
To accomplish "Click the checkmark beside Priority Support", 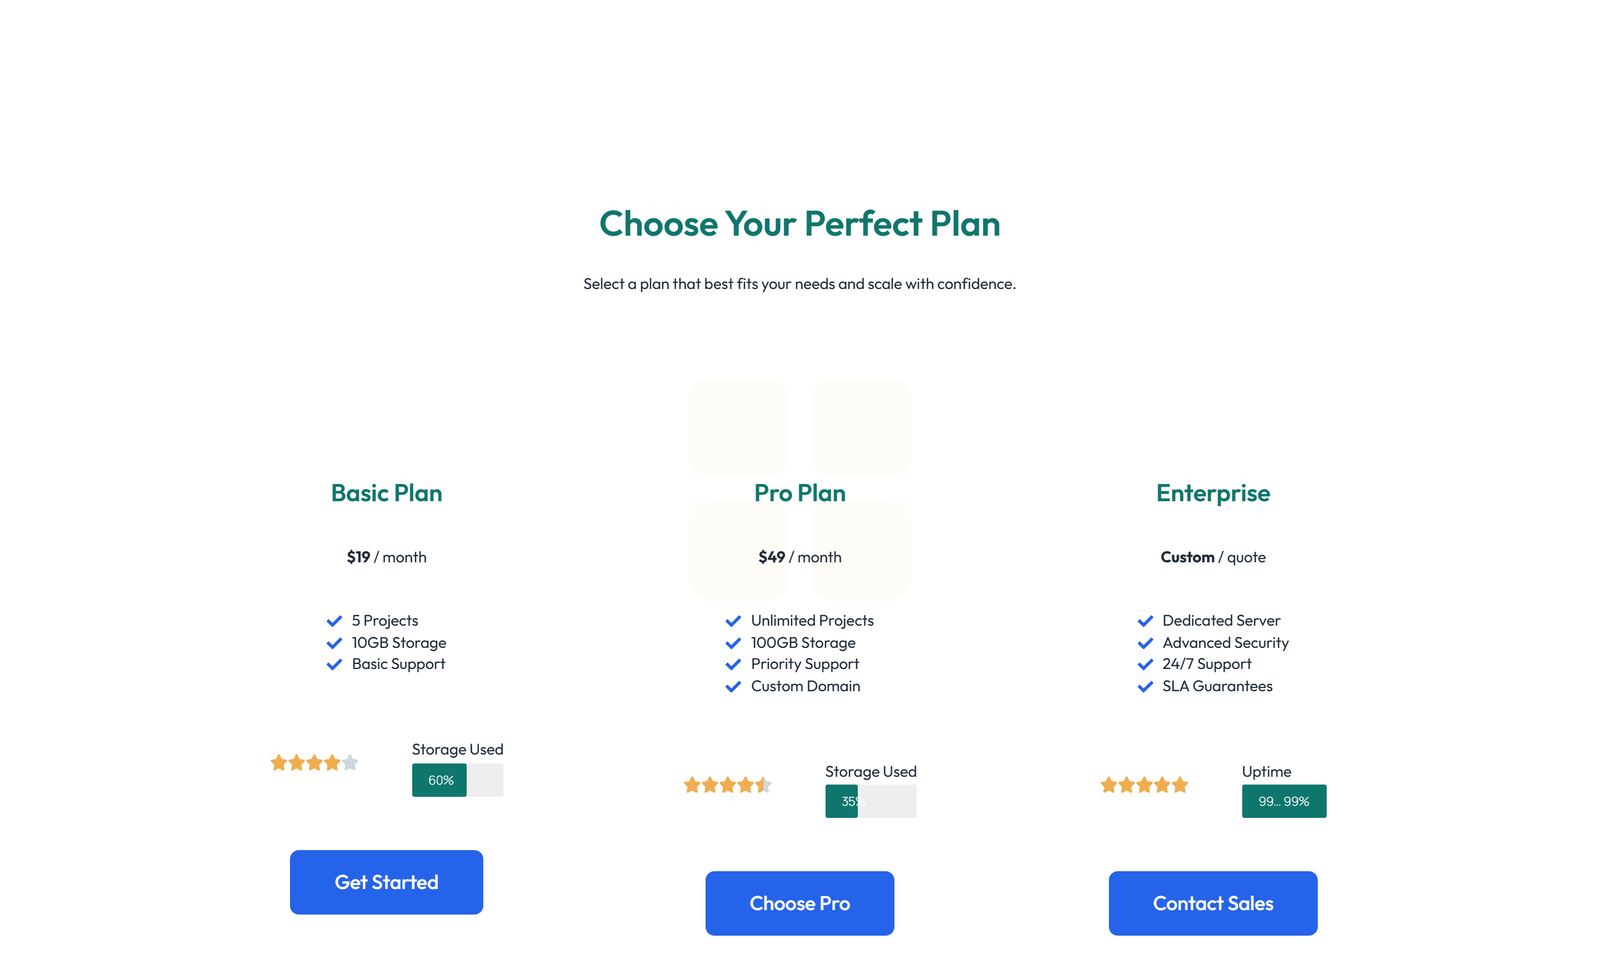I will [733, 664].
